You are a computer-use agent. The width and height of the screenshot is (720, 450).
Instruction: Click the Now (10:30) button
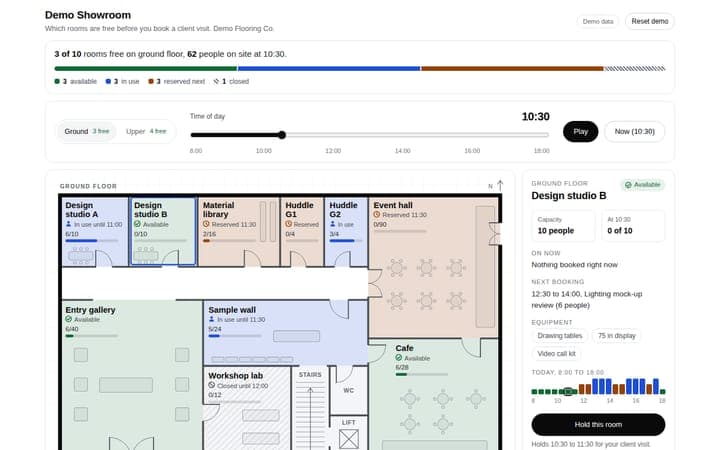(x=635, y=131)
